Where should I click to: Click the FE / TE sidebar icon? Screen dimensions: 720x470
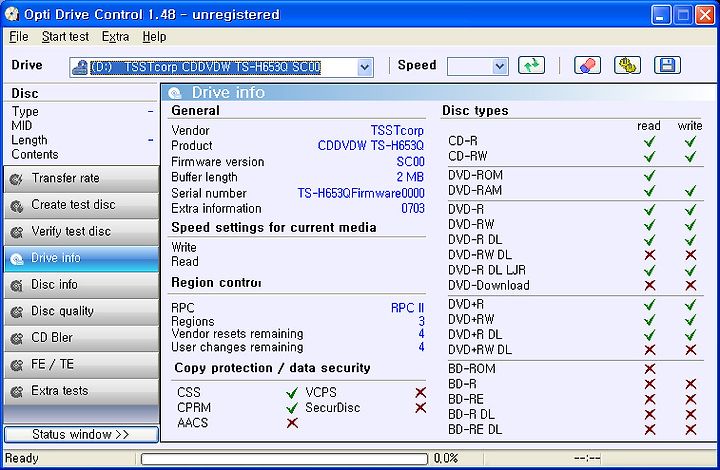(x=17, y=365)
